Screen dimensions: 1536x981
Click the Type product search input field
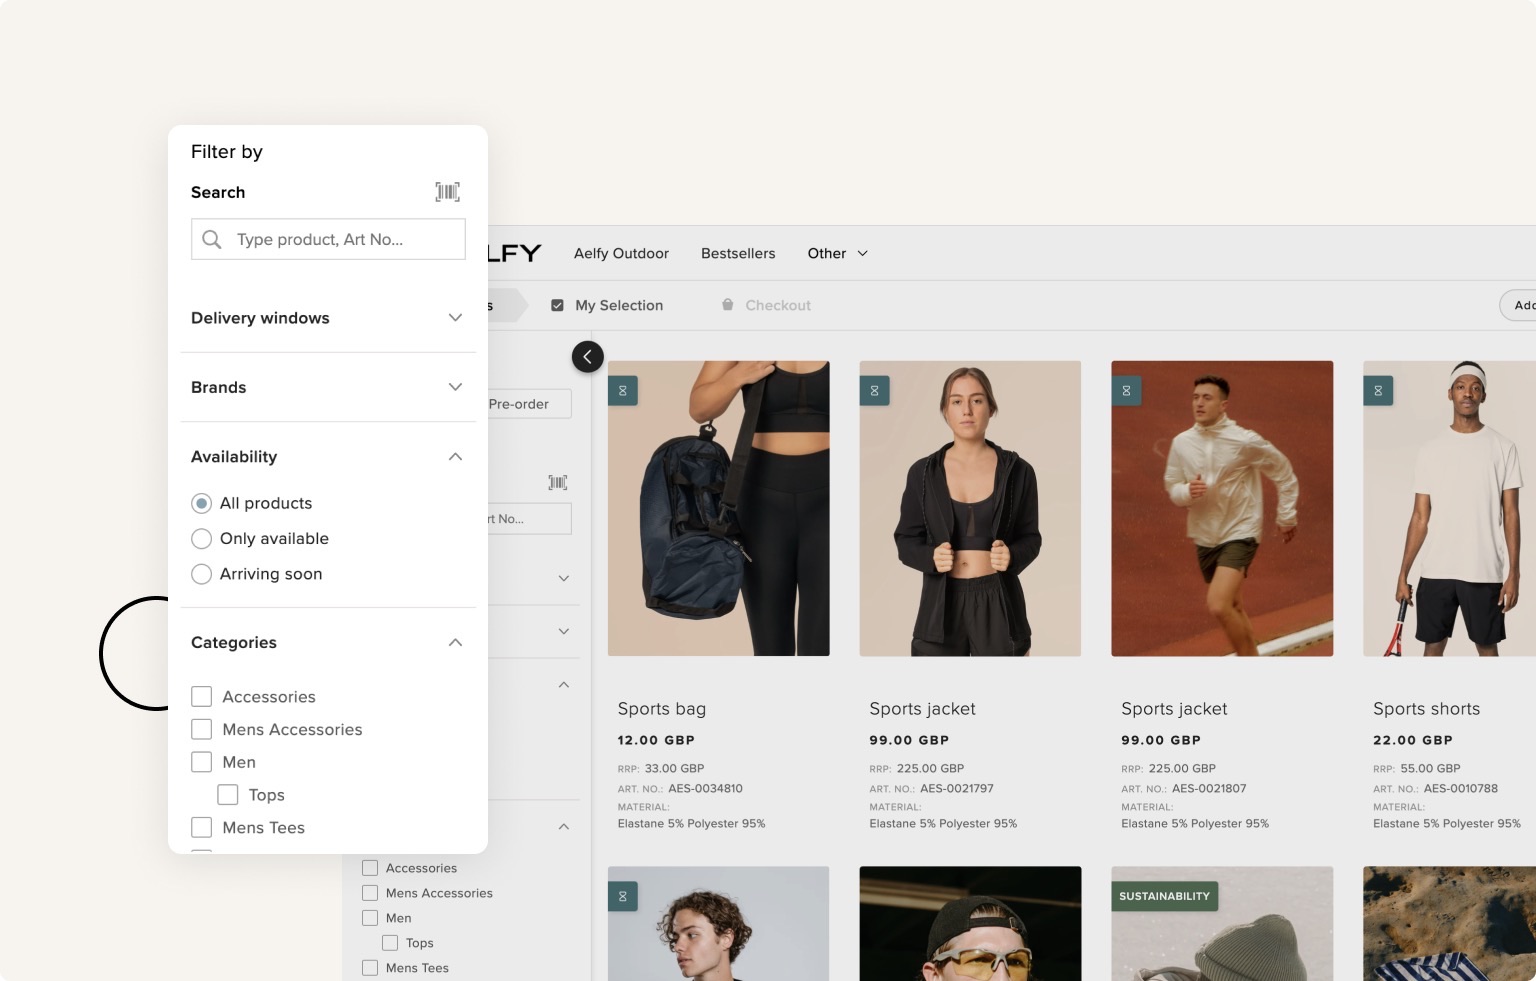coord(340,240)
